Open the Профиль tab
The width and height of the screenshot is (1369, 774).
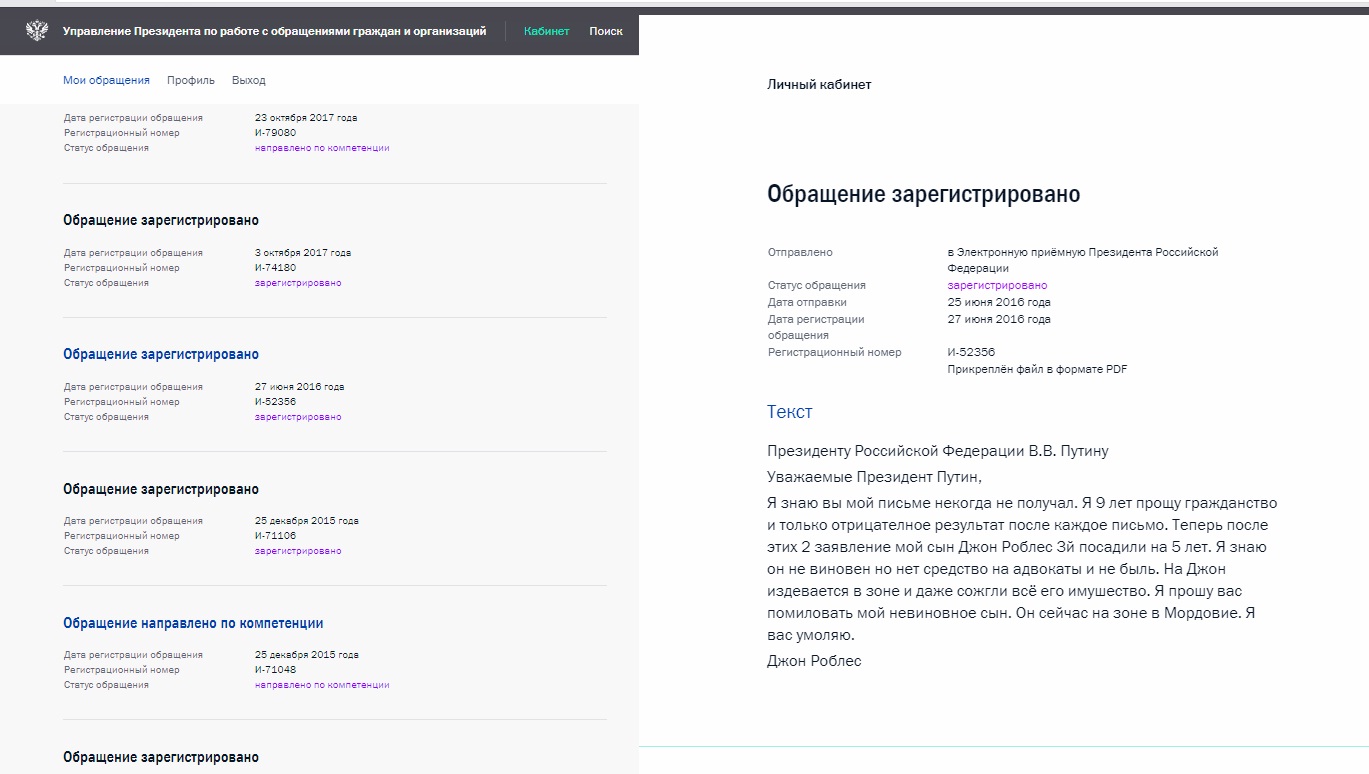191,80
